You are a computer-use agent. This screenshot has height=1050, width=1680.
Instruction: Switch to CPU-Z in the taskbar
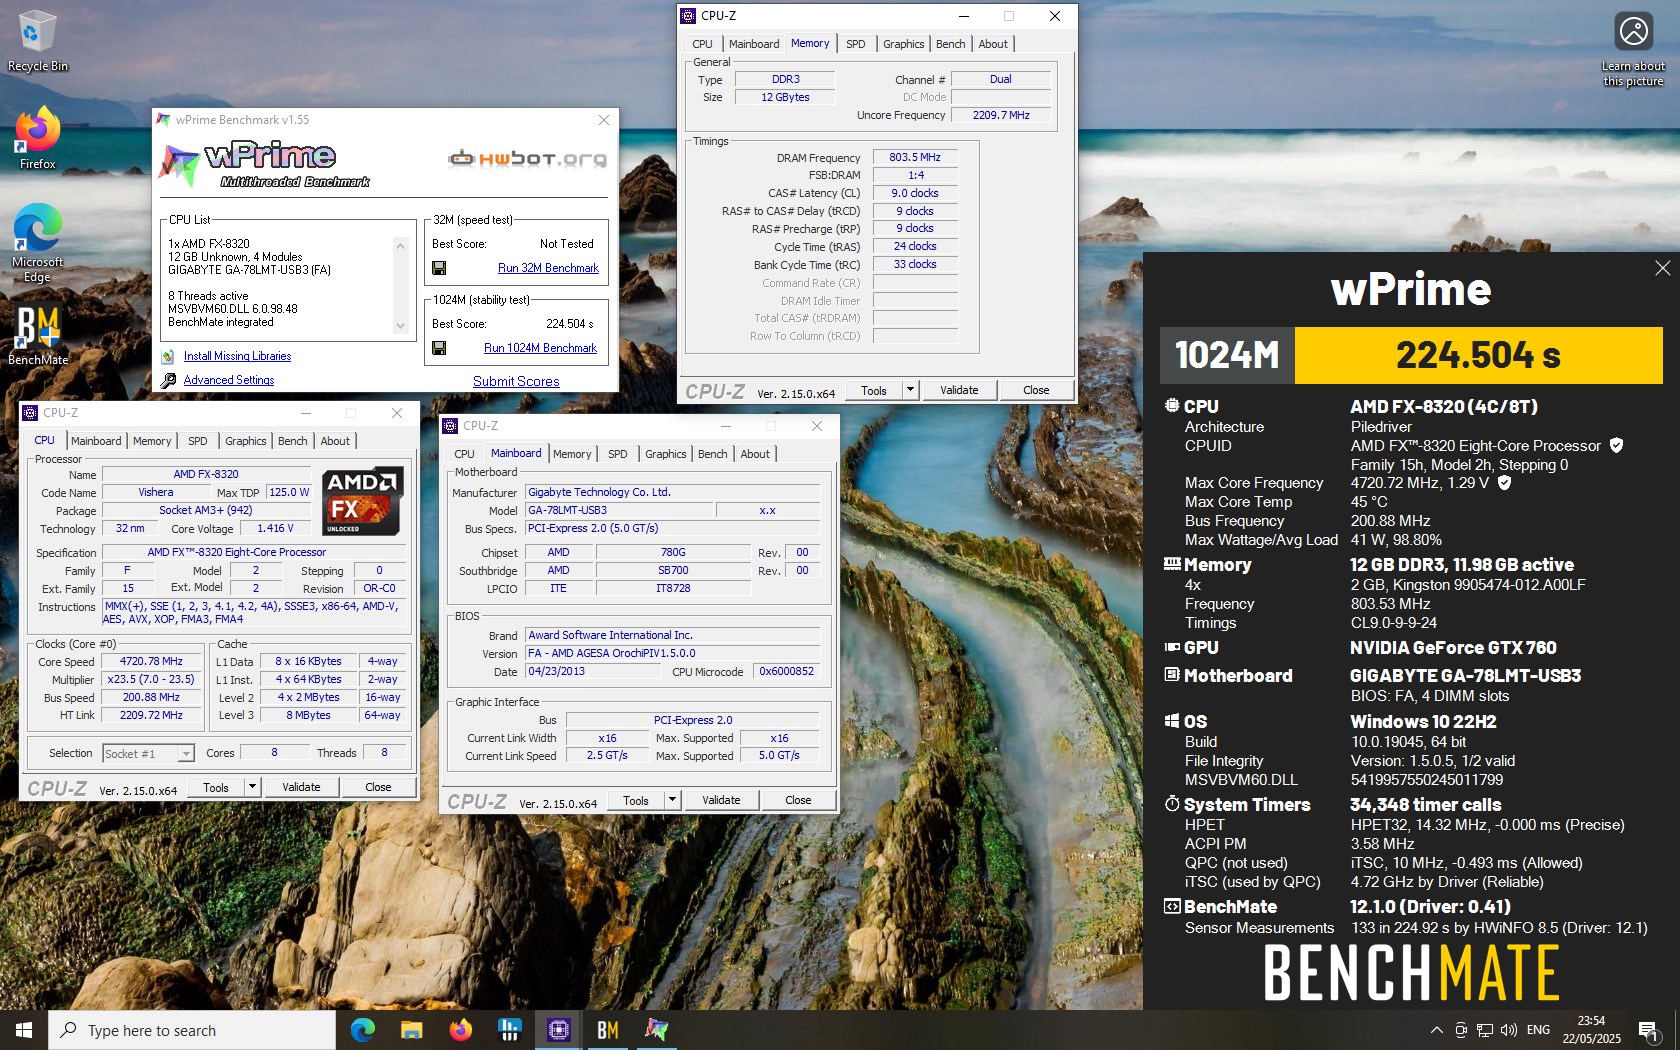pos(558,1030)
